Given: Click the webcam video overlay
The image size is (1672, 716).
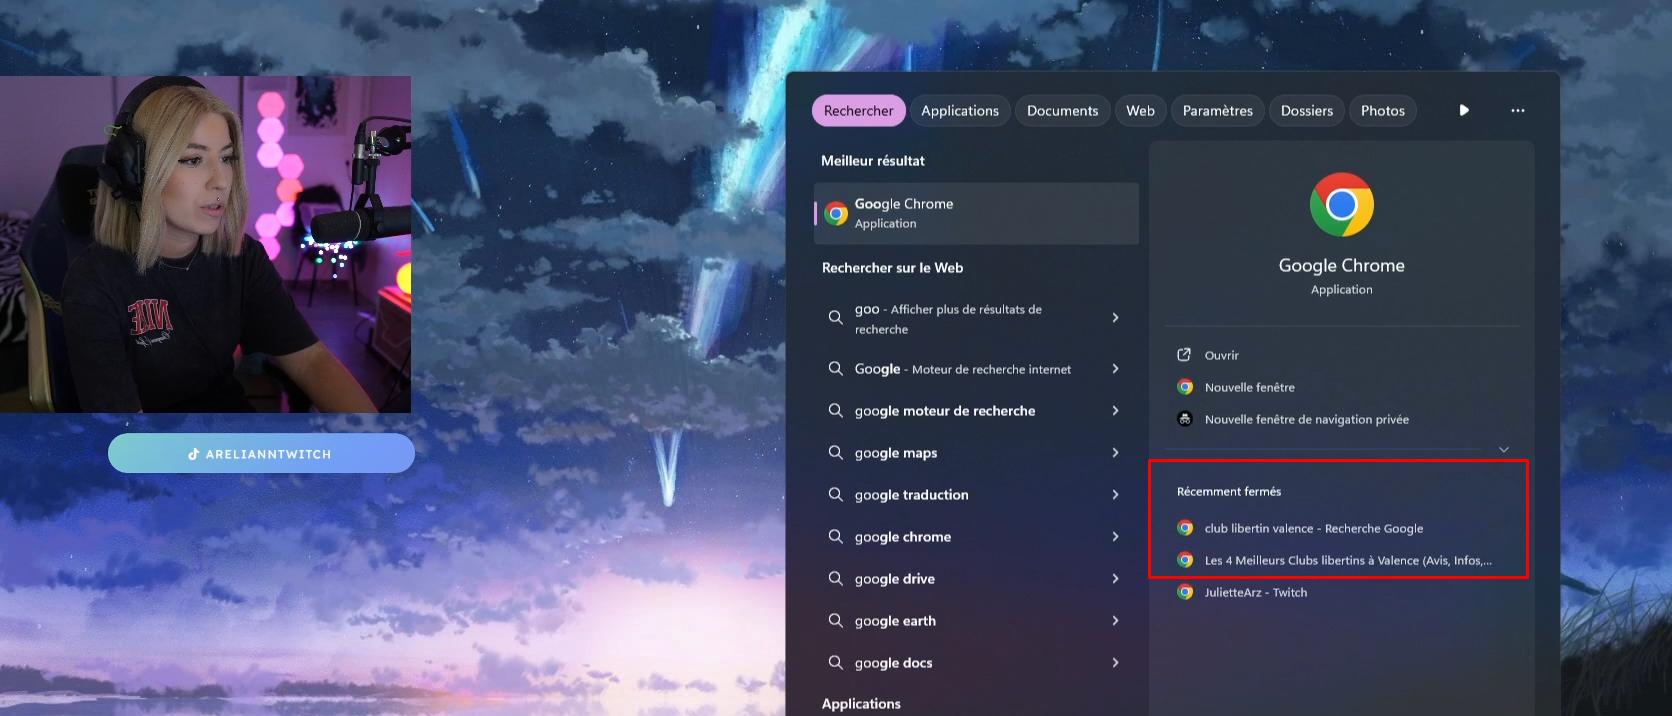Looking at the screenshot, I should 205,244.
